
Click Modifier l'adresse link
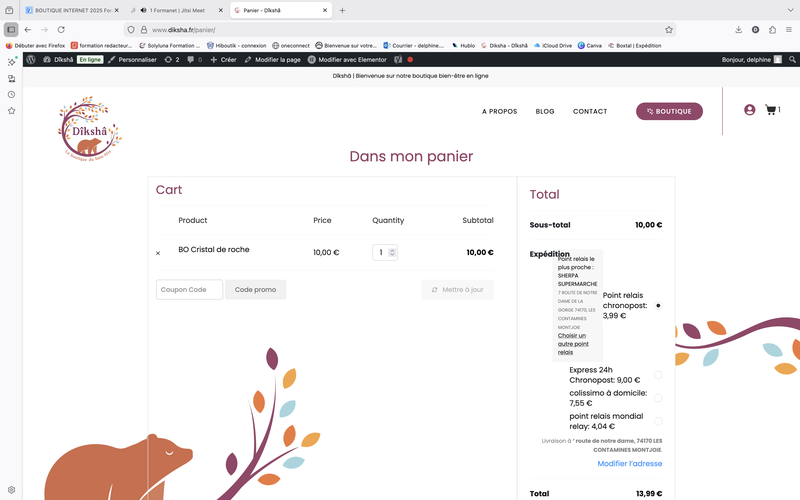tap(629, 464)
